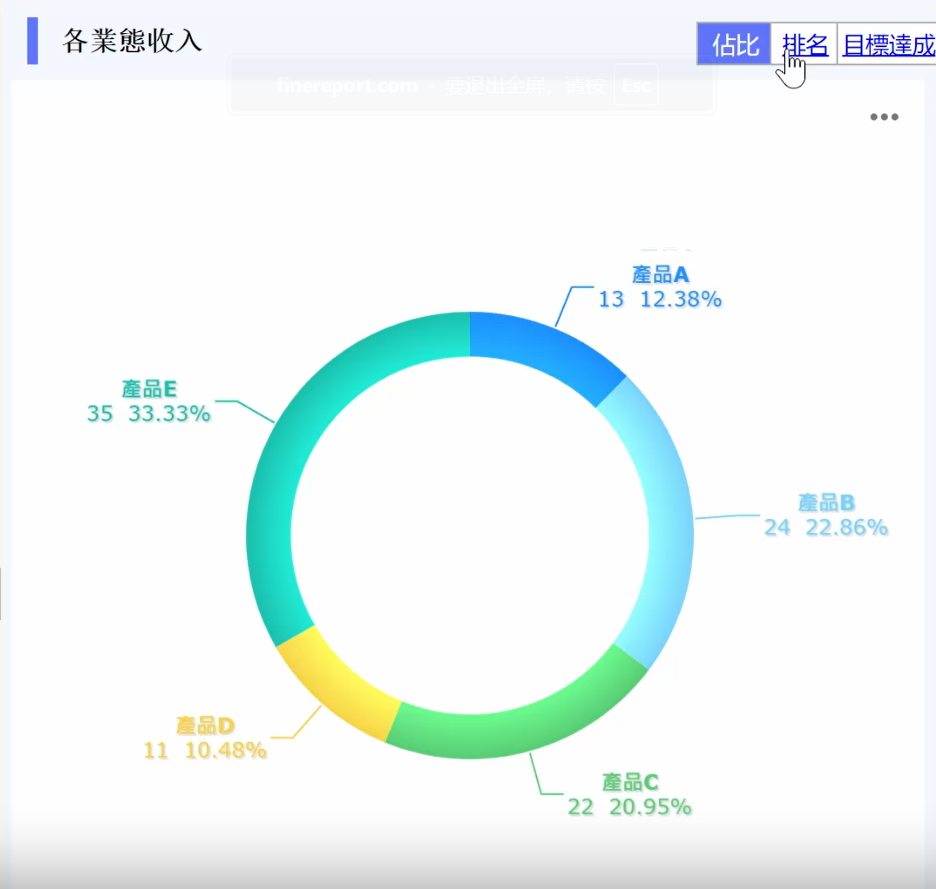Screen dimensions: 936x889
Task: Select the 佔比 tab
Action: [734, 44]
